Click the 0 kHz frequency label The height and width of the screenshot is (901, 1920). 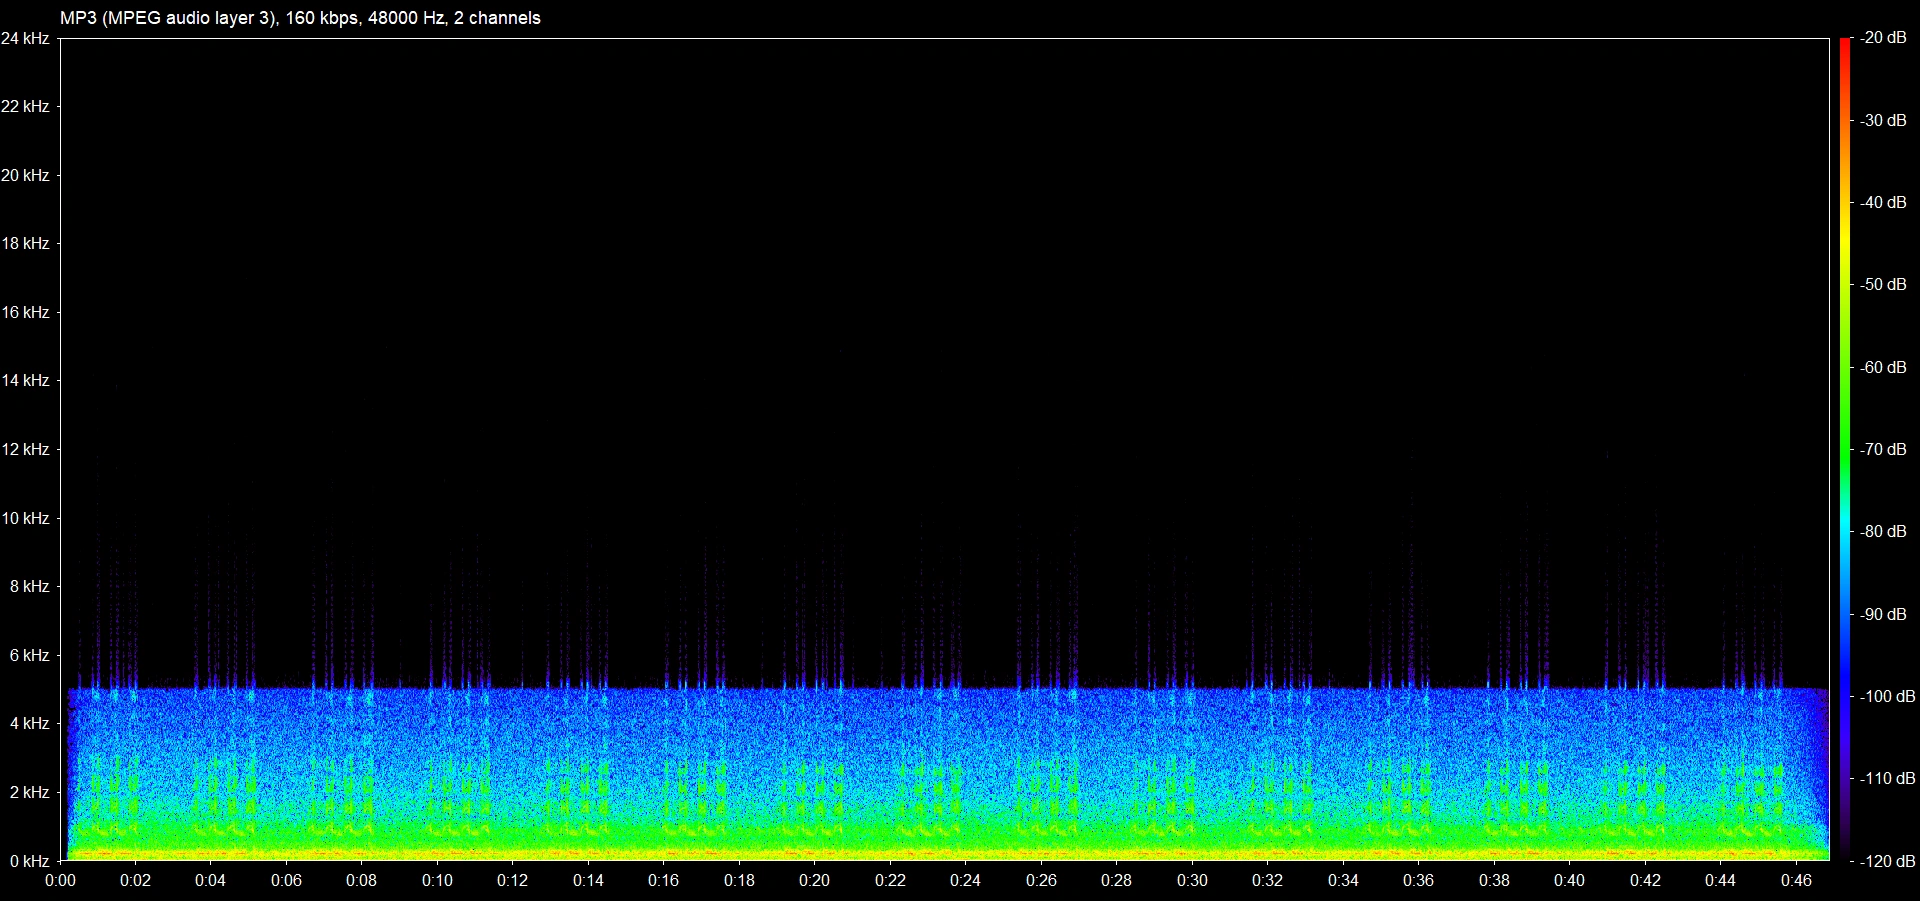[29, 861]
